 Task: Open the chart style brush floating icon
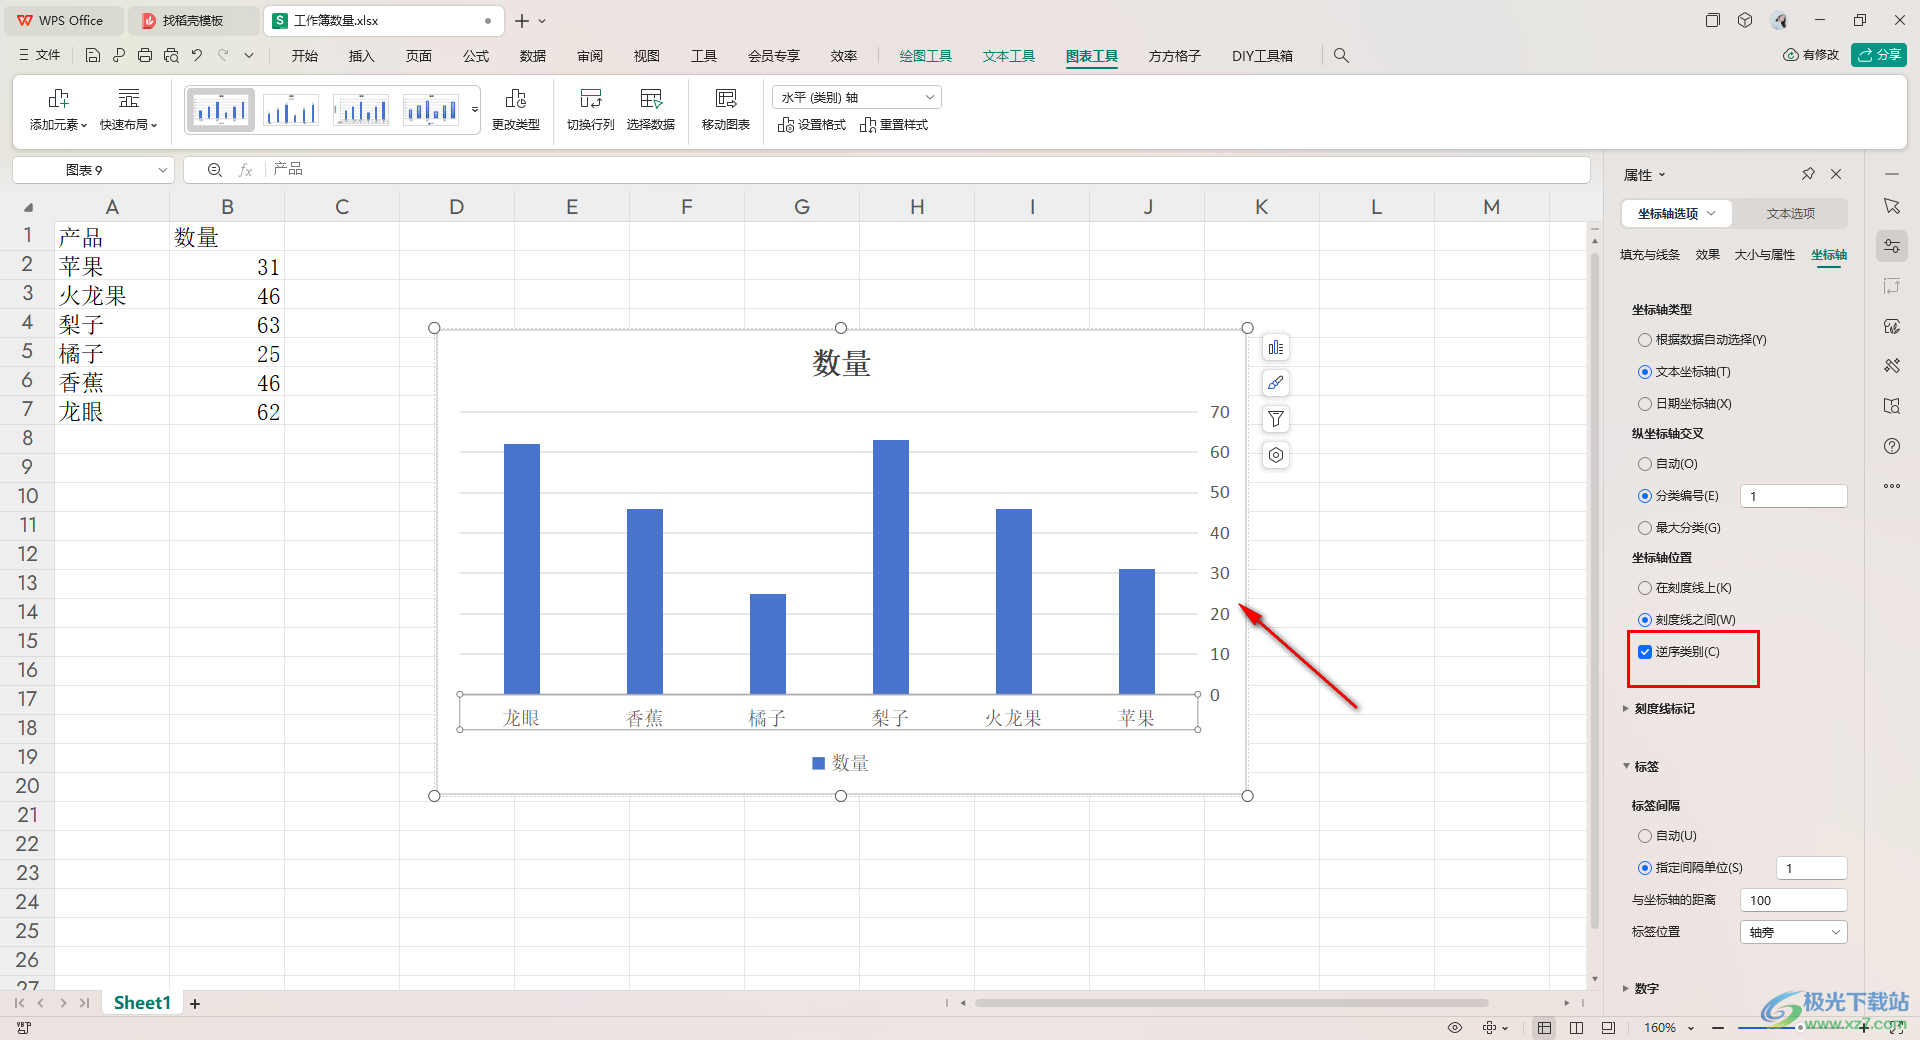[x=1276, y=383]
